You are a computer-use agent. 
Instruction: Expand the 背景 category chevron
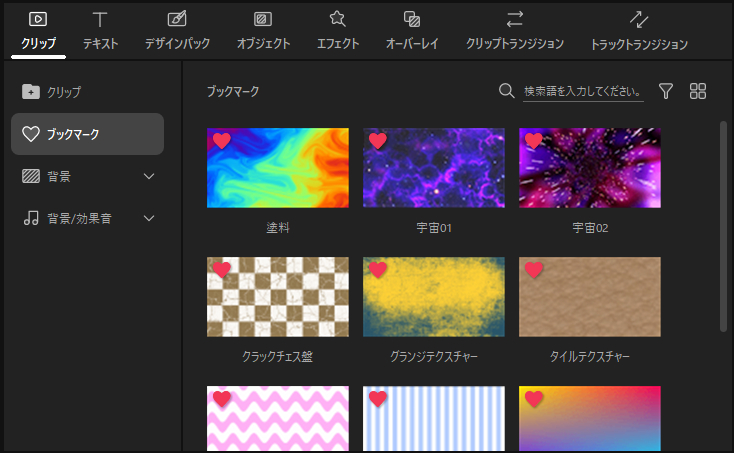click(x=150, y=176)
